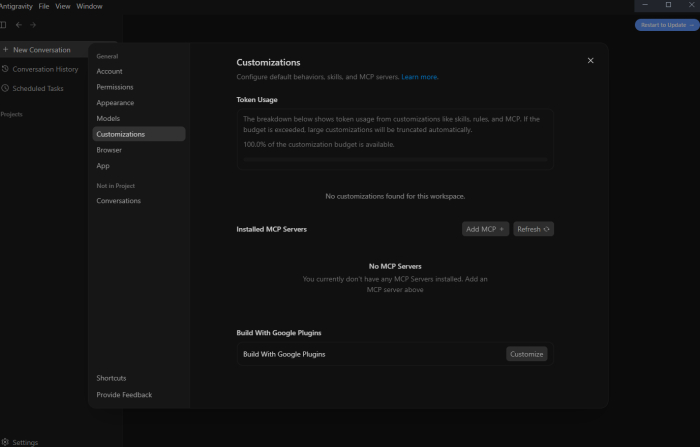Select the Models settings tab
700x447 pixels.
click(139, 118)
